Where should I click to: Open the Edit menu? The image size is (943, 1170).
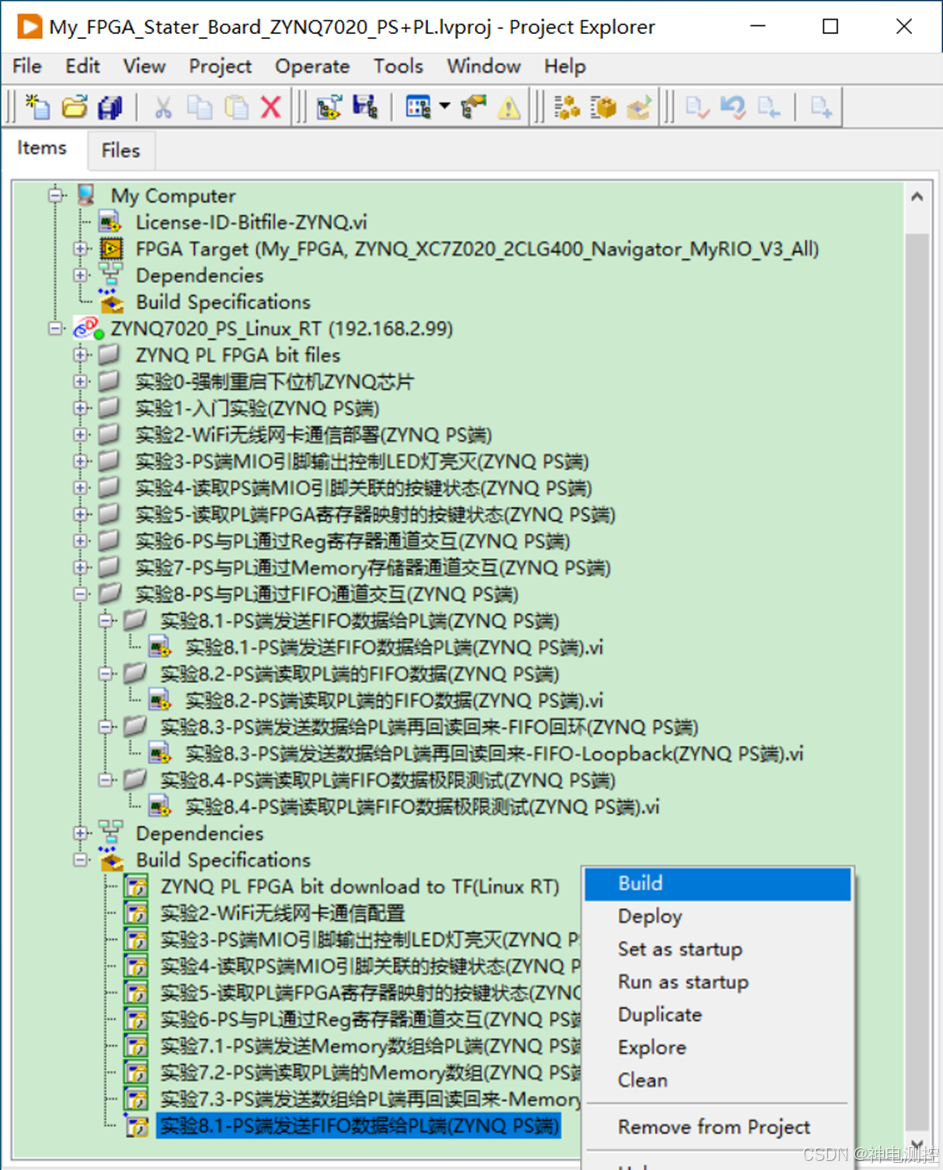(x=82, y=66)
